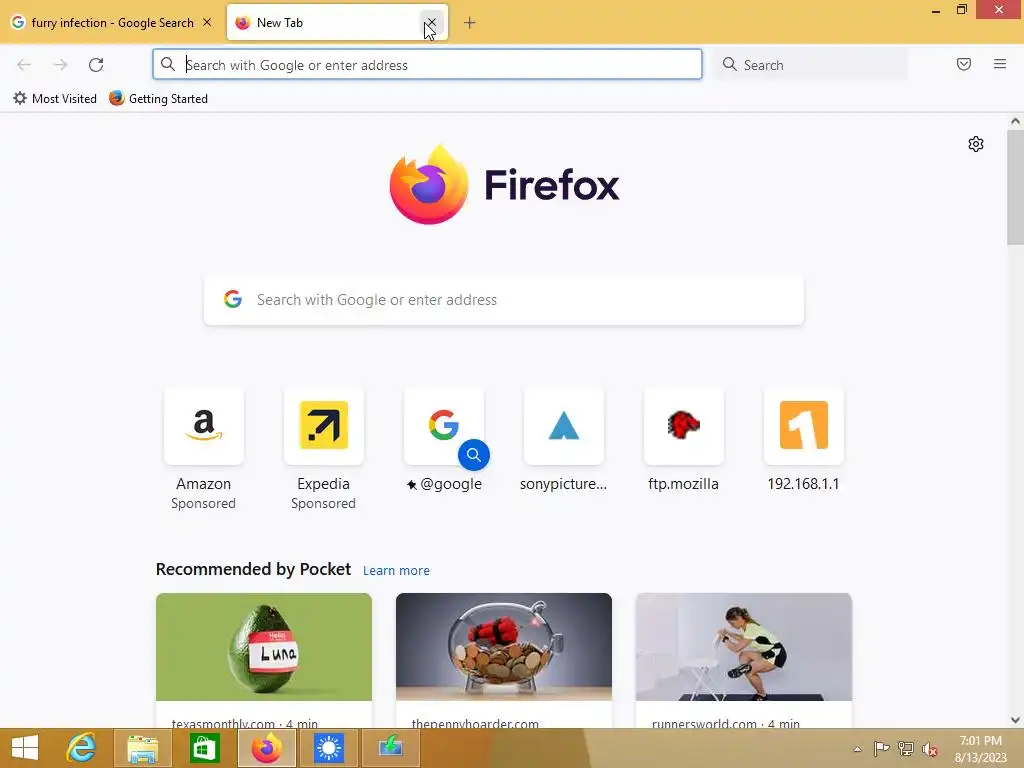The width and height of the screenshot is (1024, 768).
Task: Click the network status tray icon
Action: (906, 748)
